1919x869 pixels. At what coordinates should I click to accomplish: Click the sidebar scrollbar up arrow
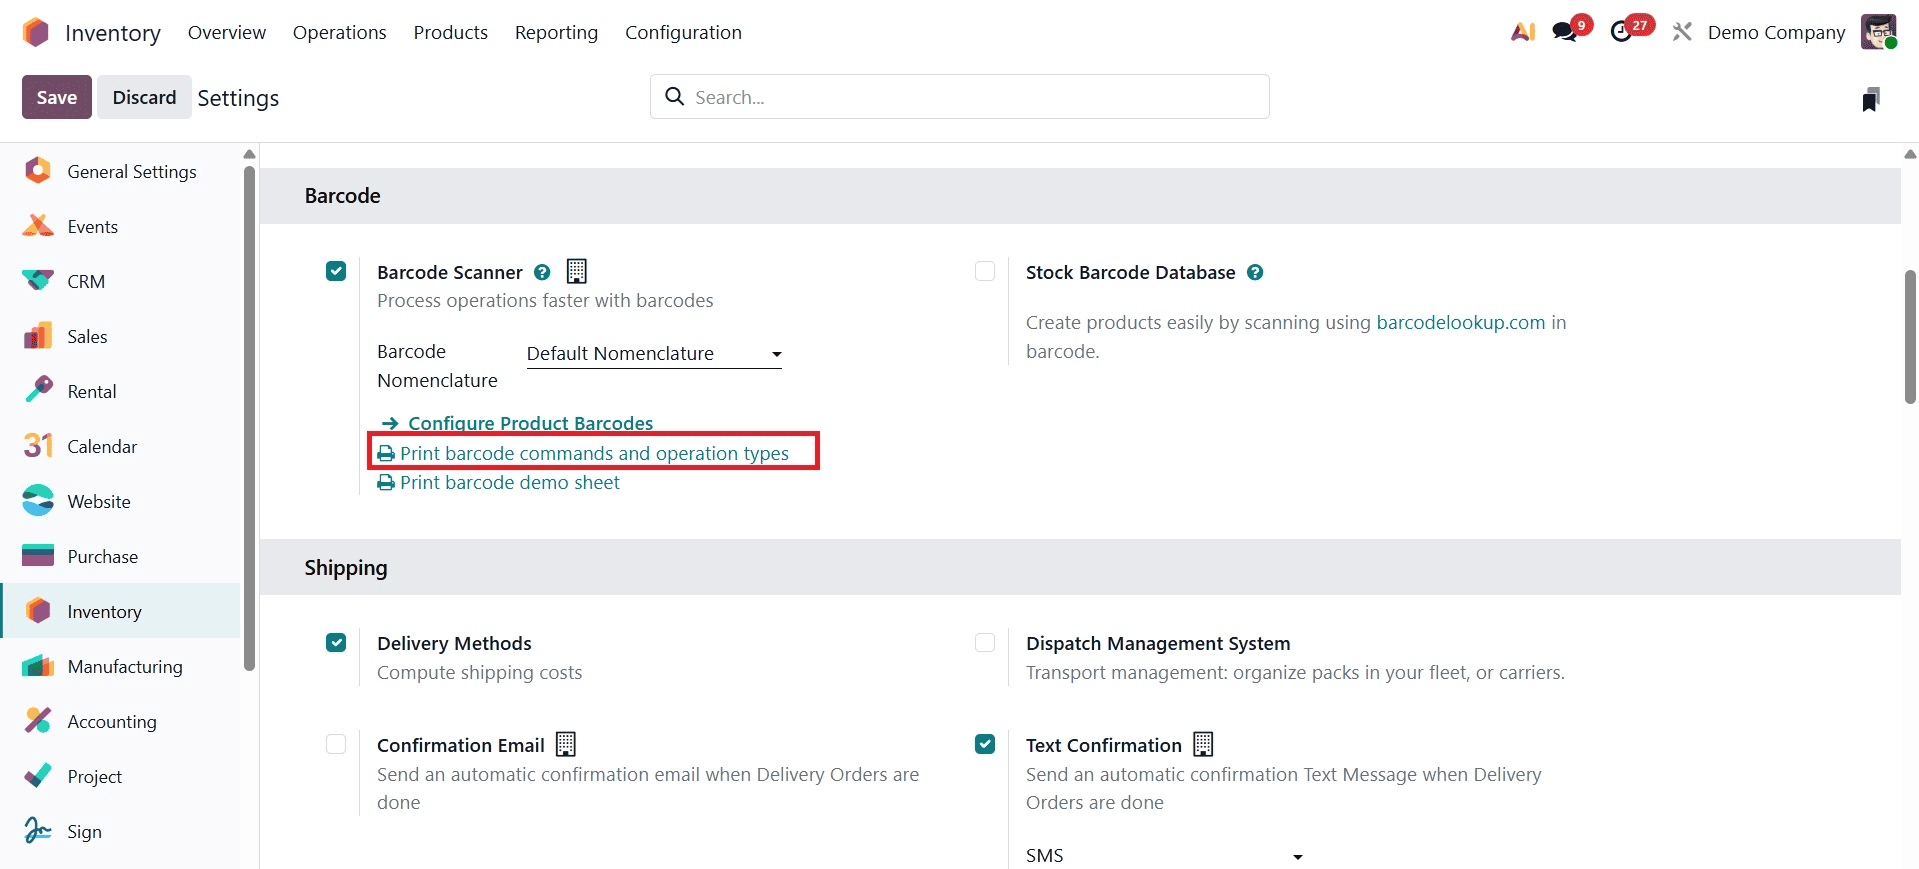249,154
